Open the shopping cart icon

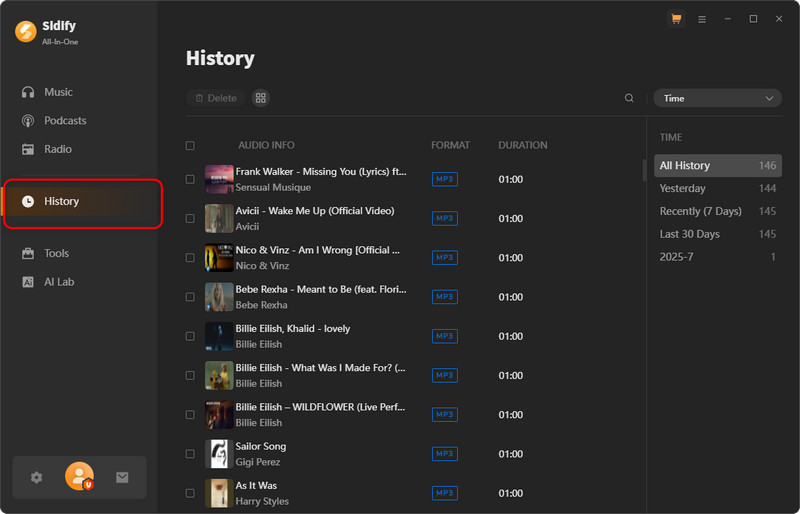tap(676, 19)
